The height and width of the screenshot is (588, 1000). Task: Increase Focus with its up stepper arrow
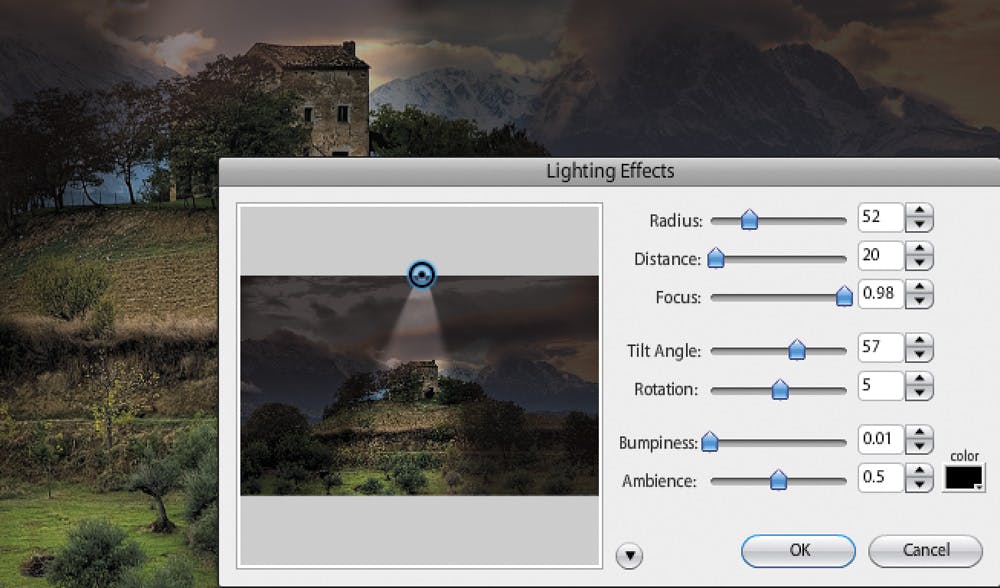(919, 287)
